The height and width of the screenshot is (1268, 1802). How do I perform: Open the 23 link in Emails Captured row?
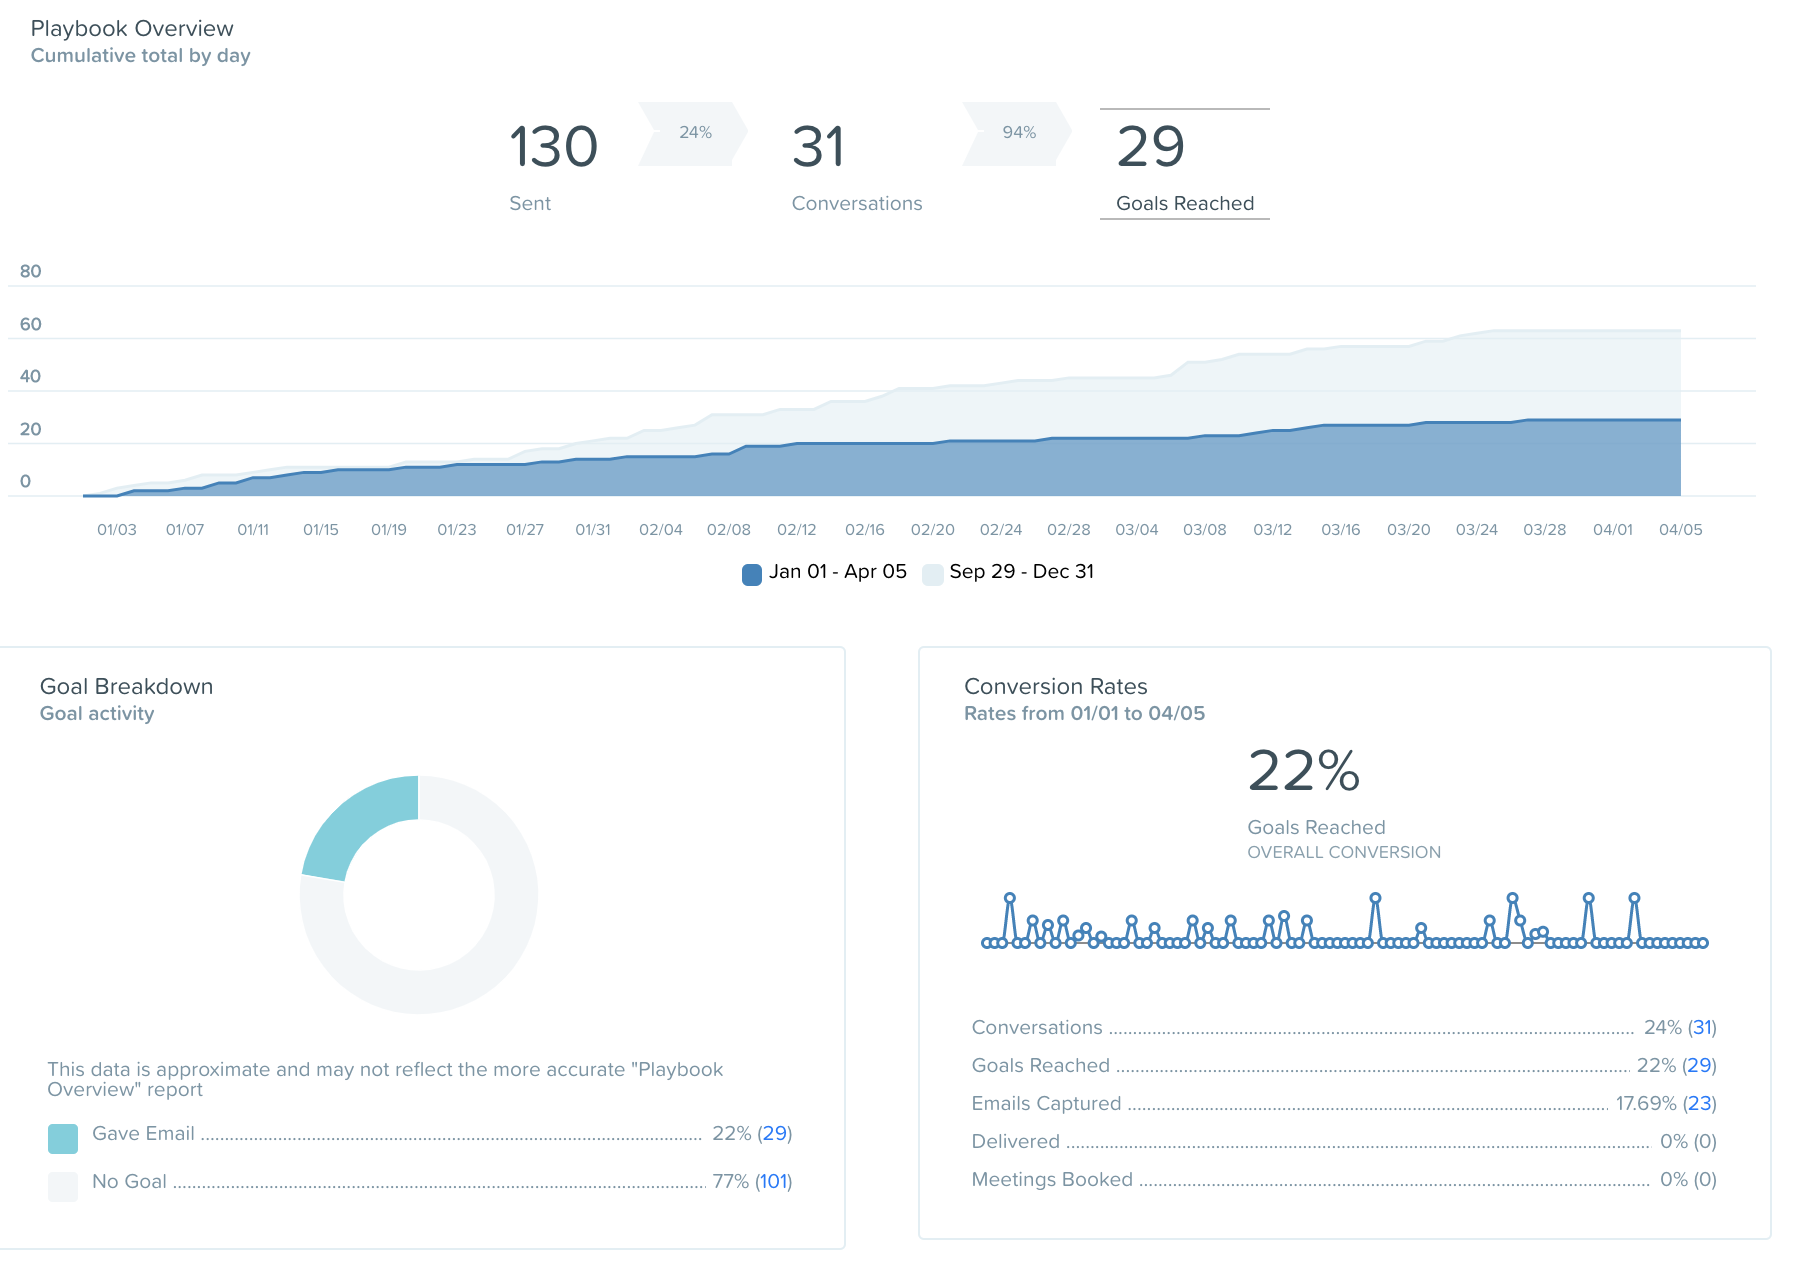pyautogui.click(x=1699, y=1104)
